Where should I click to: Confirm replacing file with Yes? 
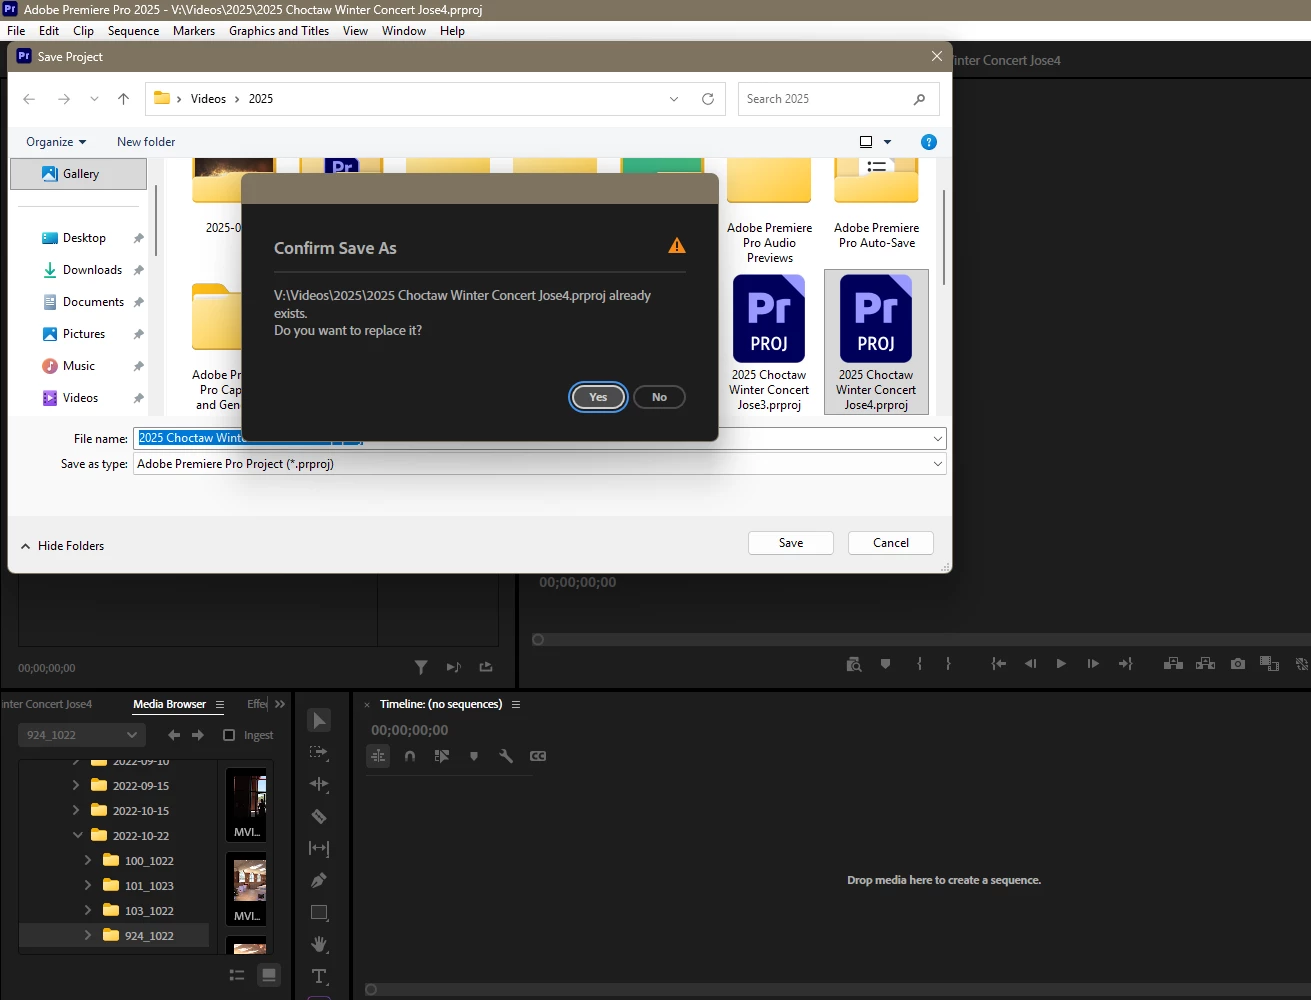point(598,397)
